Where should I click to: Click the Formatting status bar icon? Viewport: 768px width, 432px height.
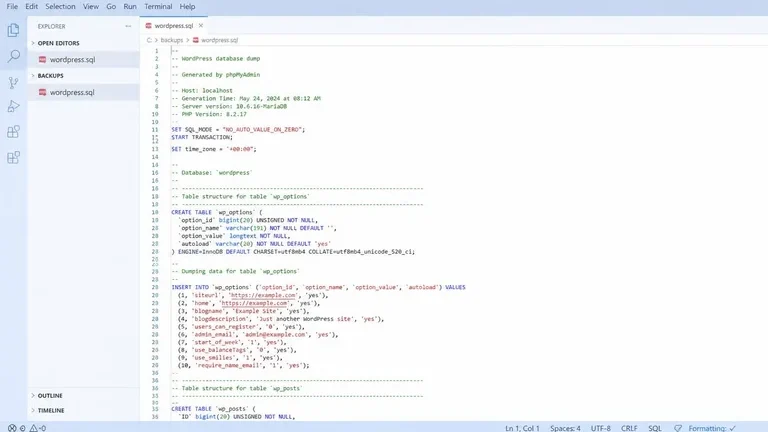point(678,428)
